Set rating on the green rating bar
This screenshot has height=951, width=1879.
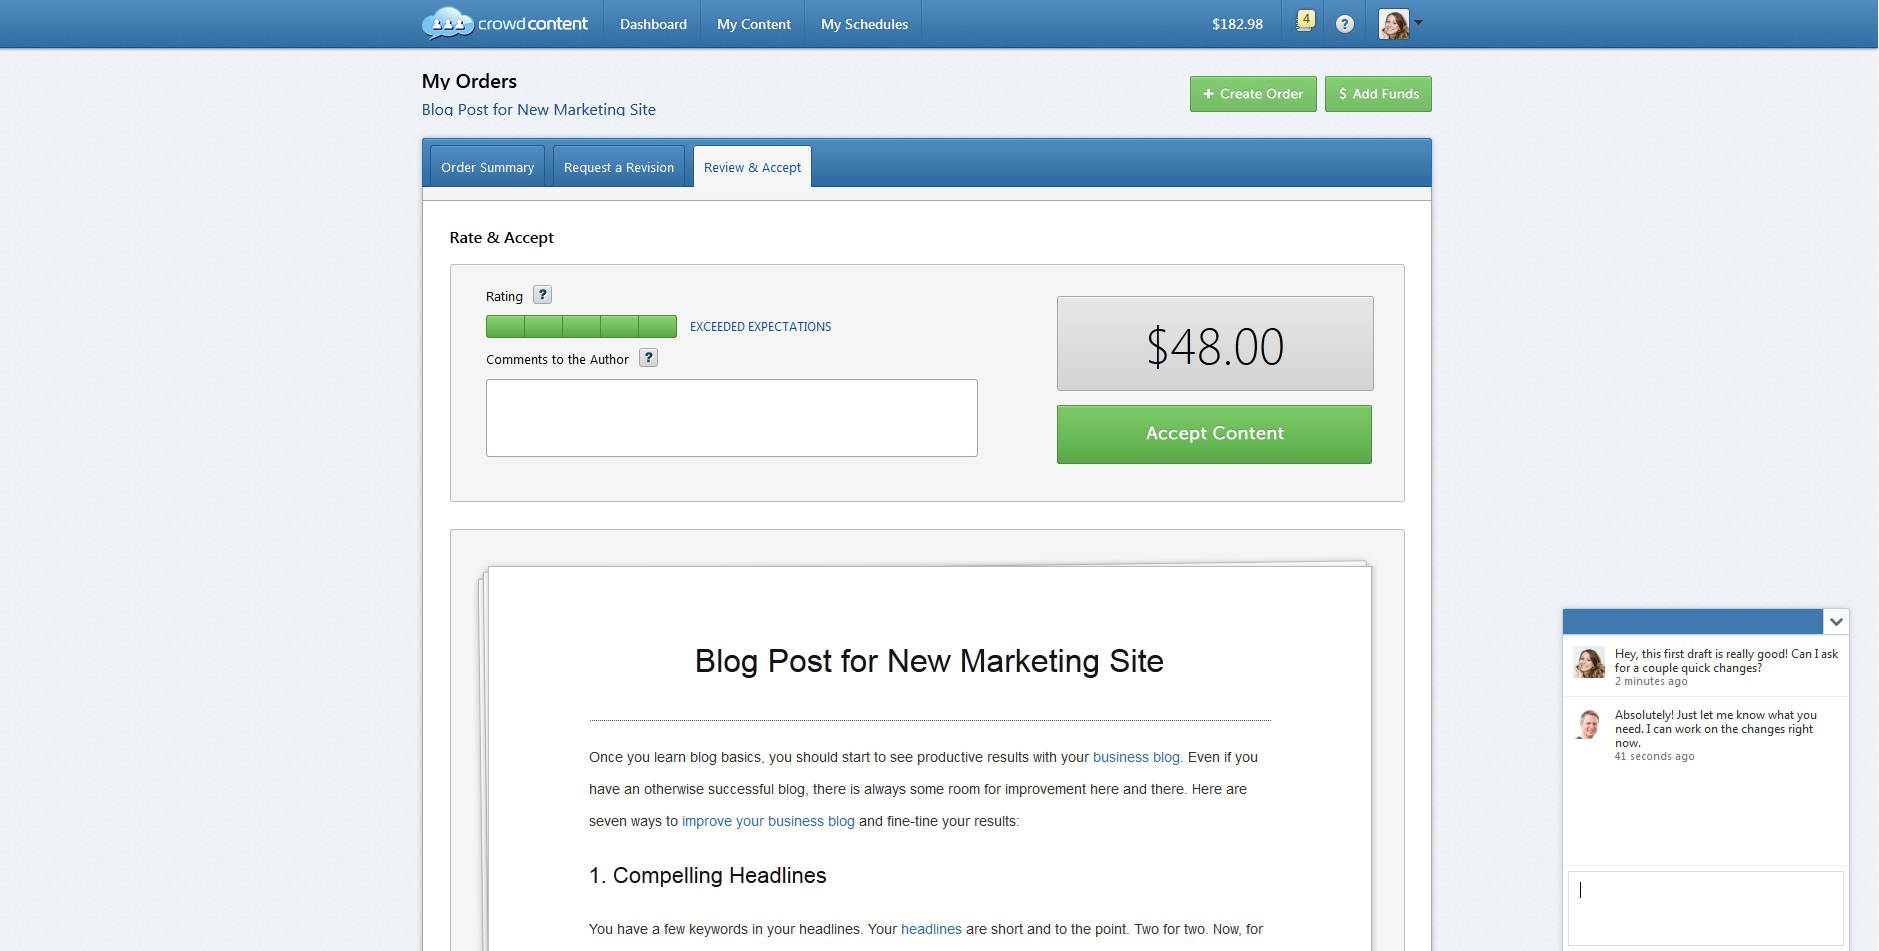pyautogui.click(x=581, y=326)
